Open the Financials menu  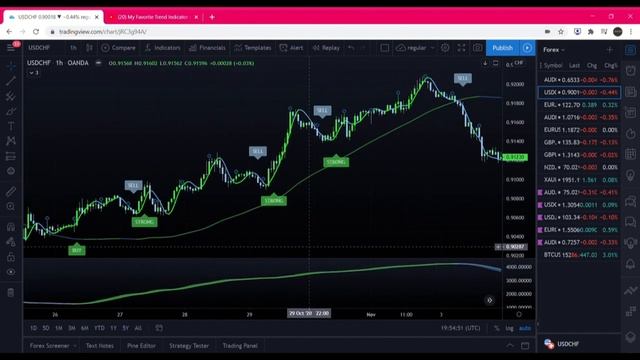tap(207, 48)
